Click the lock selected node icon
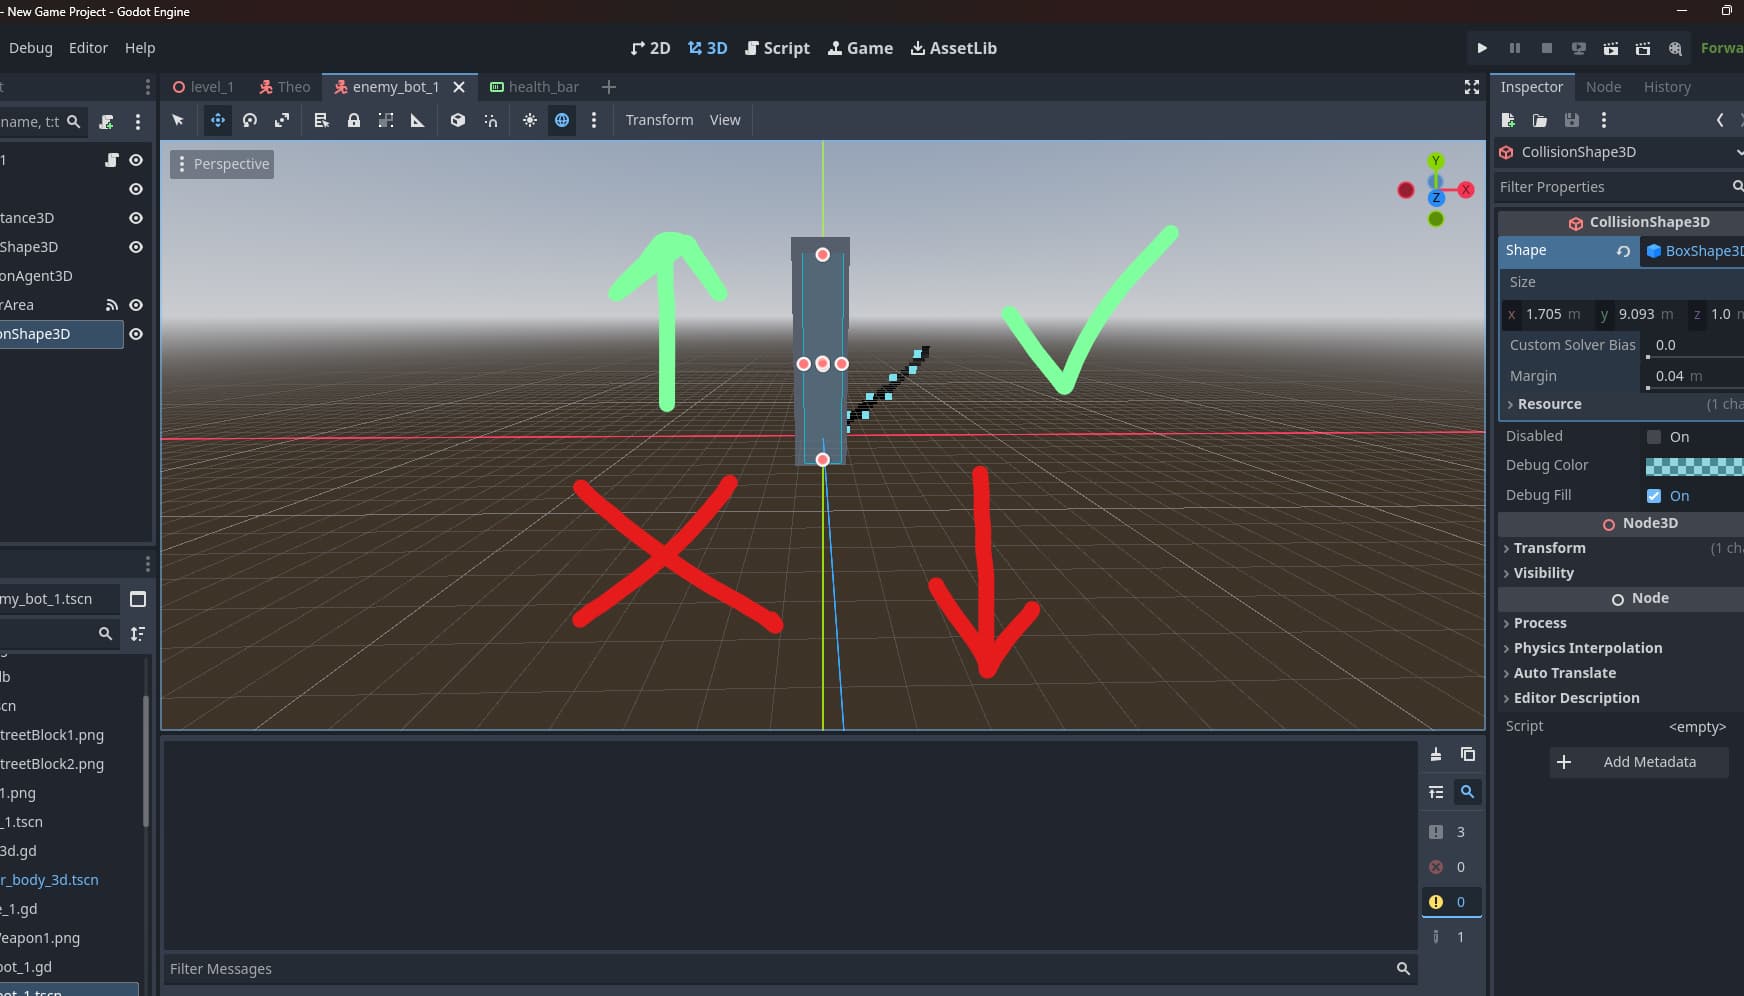This screenshot has height=996, width=1744. click(353, 120)
